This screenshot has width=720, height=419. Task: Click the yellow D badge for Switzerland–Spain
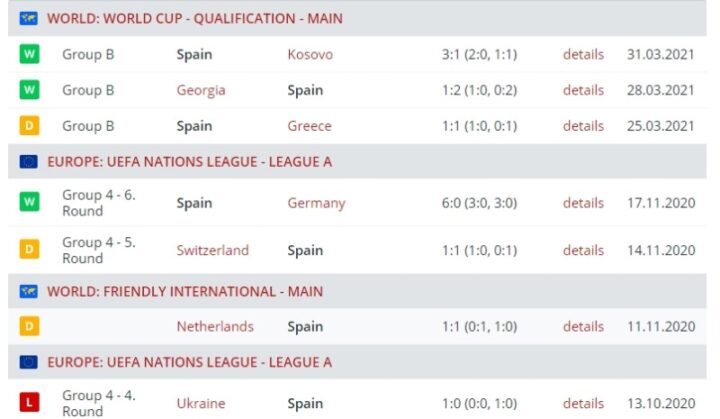tap(30, 250)
